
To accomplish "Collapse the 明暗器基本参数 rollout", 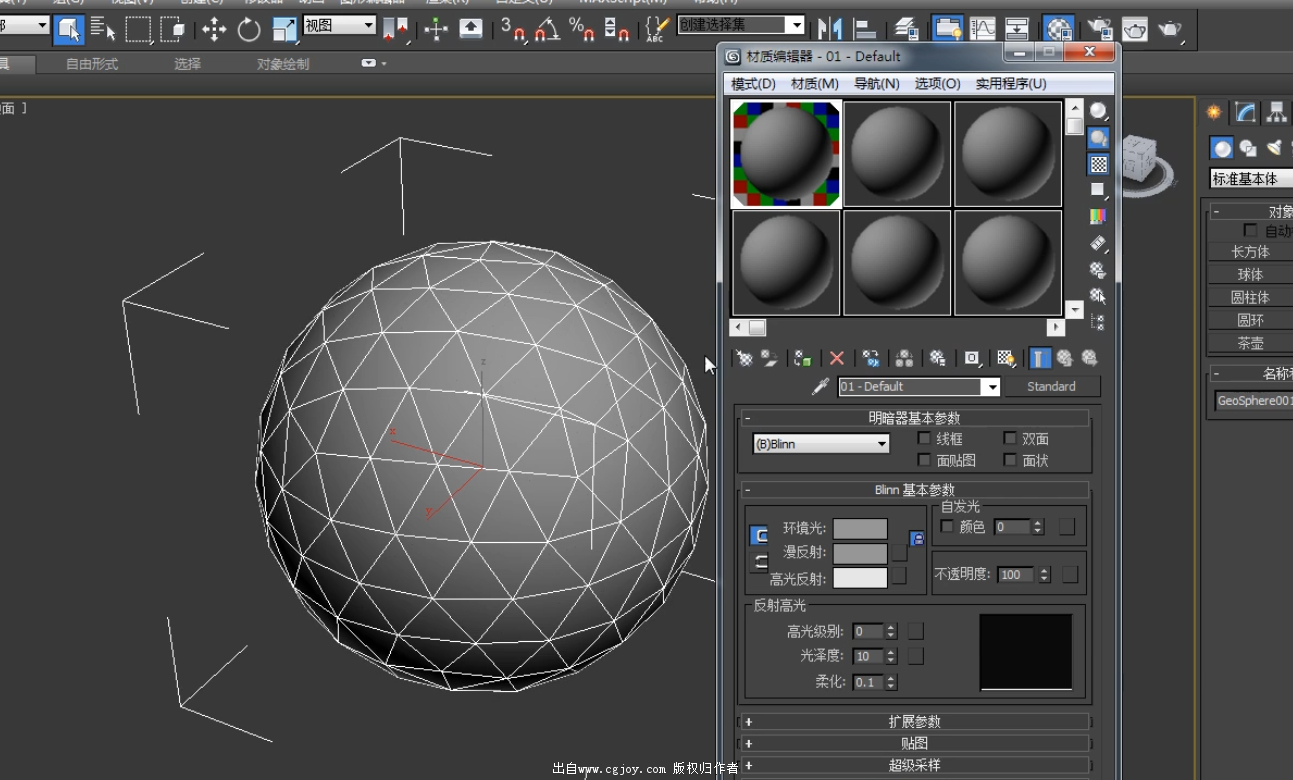I will click(914, 418).
